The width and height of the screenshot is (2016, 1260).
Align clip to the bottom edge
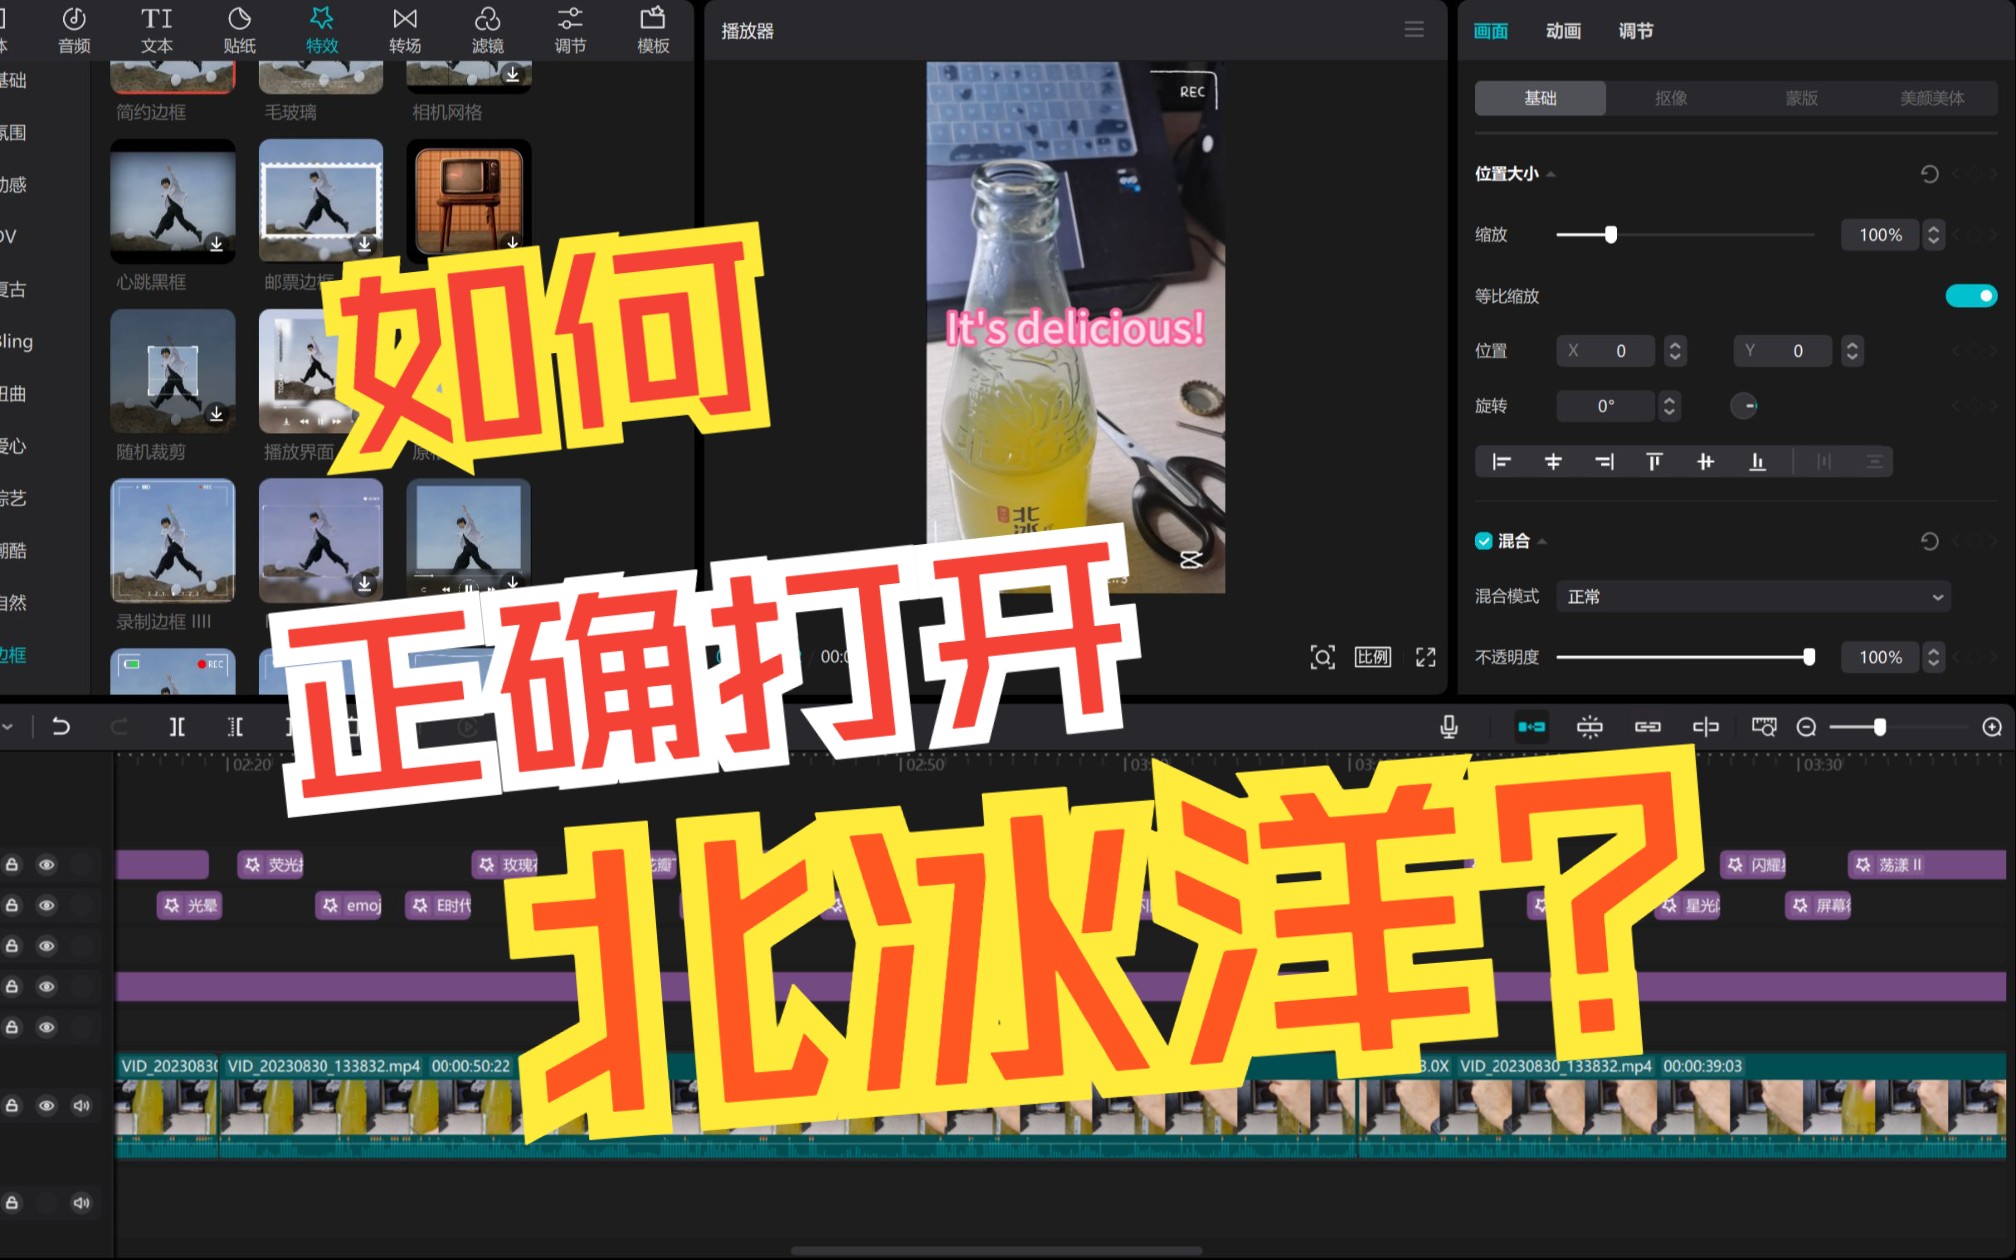click(1757, 461)
